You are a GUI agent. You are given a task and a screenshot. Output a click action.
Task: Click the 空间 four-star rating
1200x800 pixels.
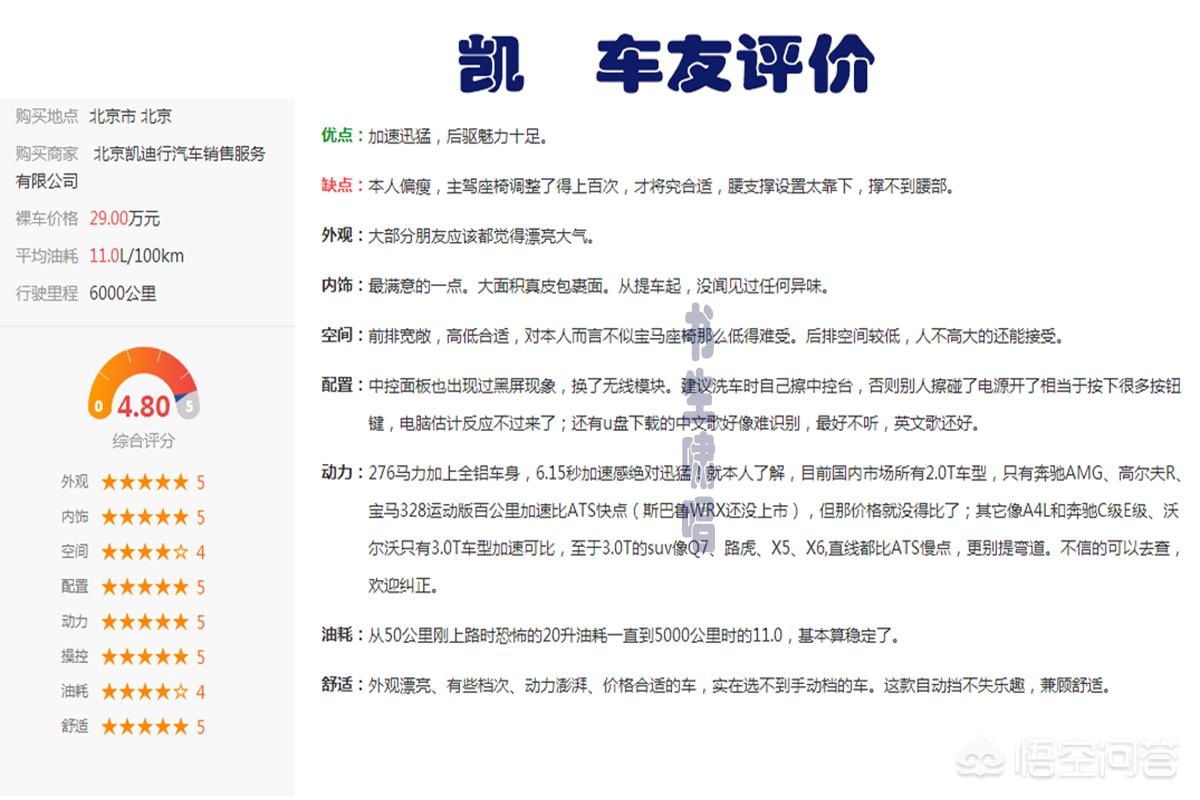pos(144,552)
